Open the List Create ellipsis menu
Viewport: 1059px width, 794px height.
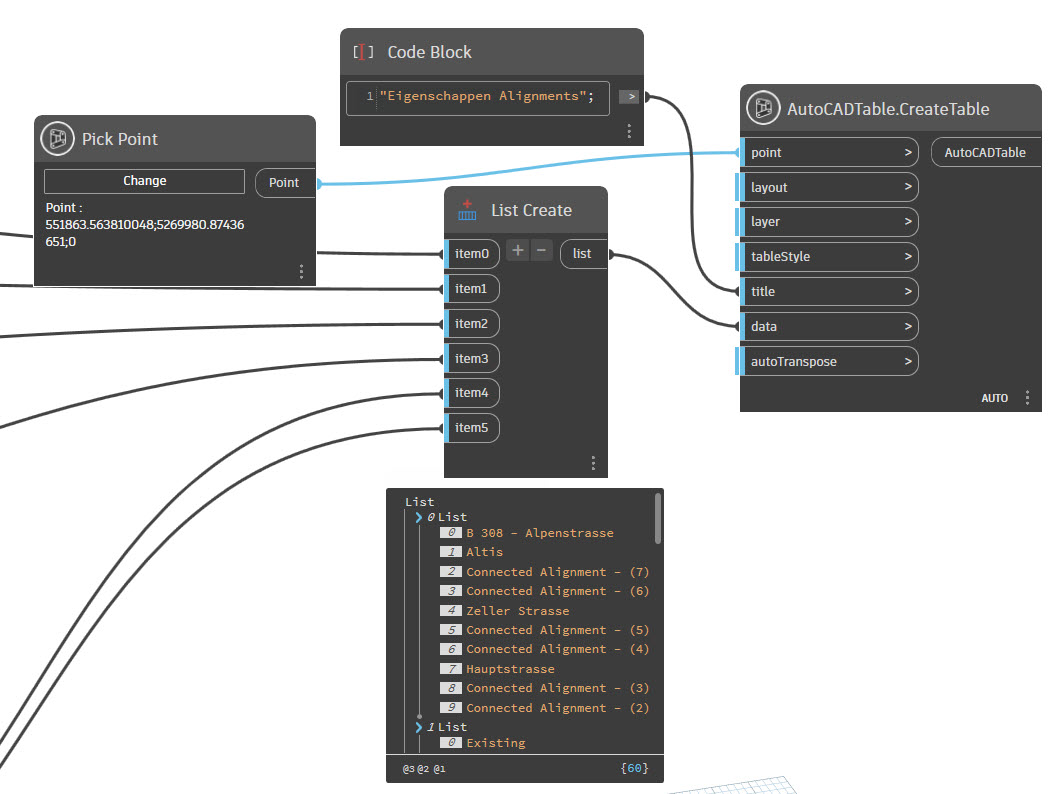592,463
